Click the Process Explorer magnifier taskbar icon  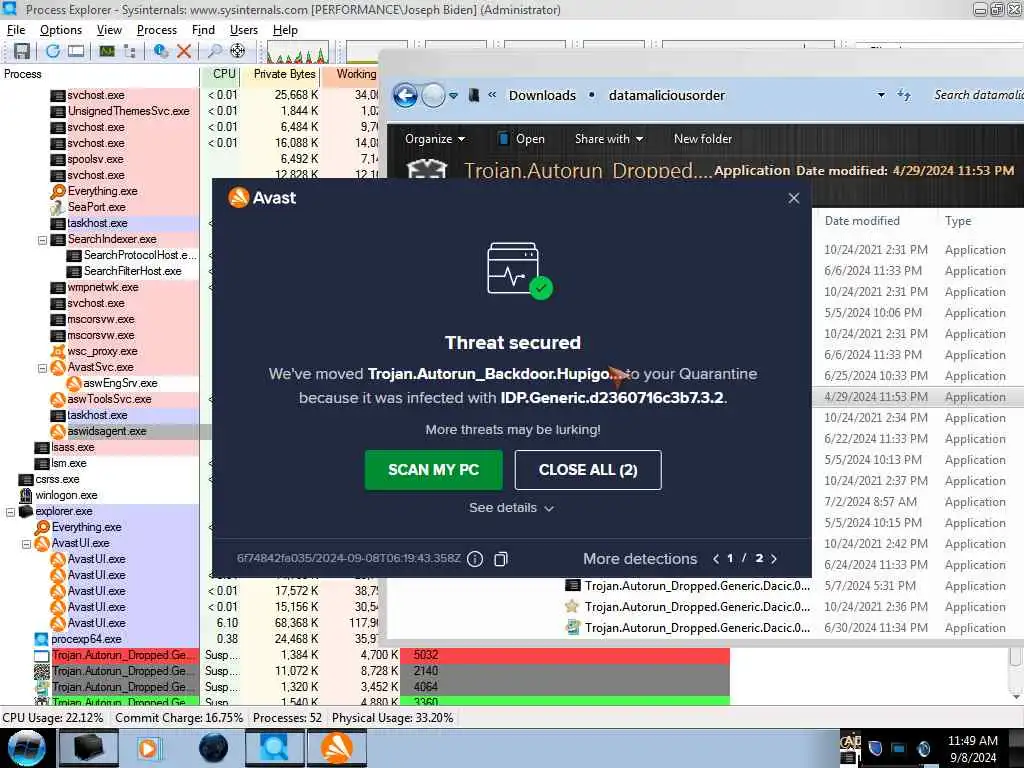275,748
